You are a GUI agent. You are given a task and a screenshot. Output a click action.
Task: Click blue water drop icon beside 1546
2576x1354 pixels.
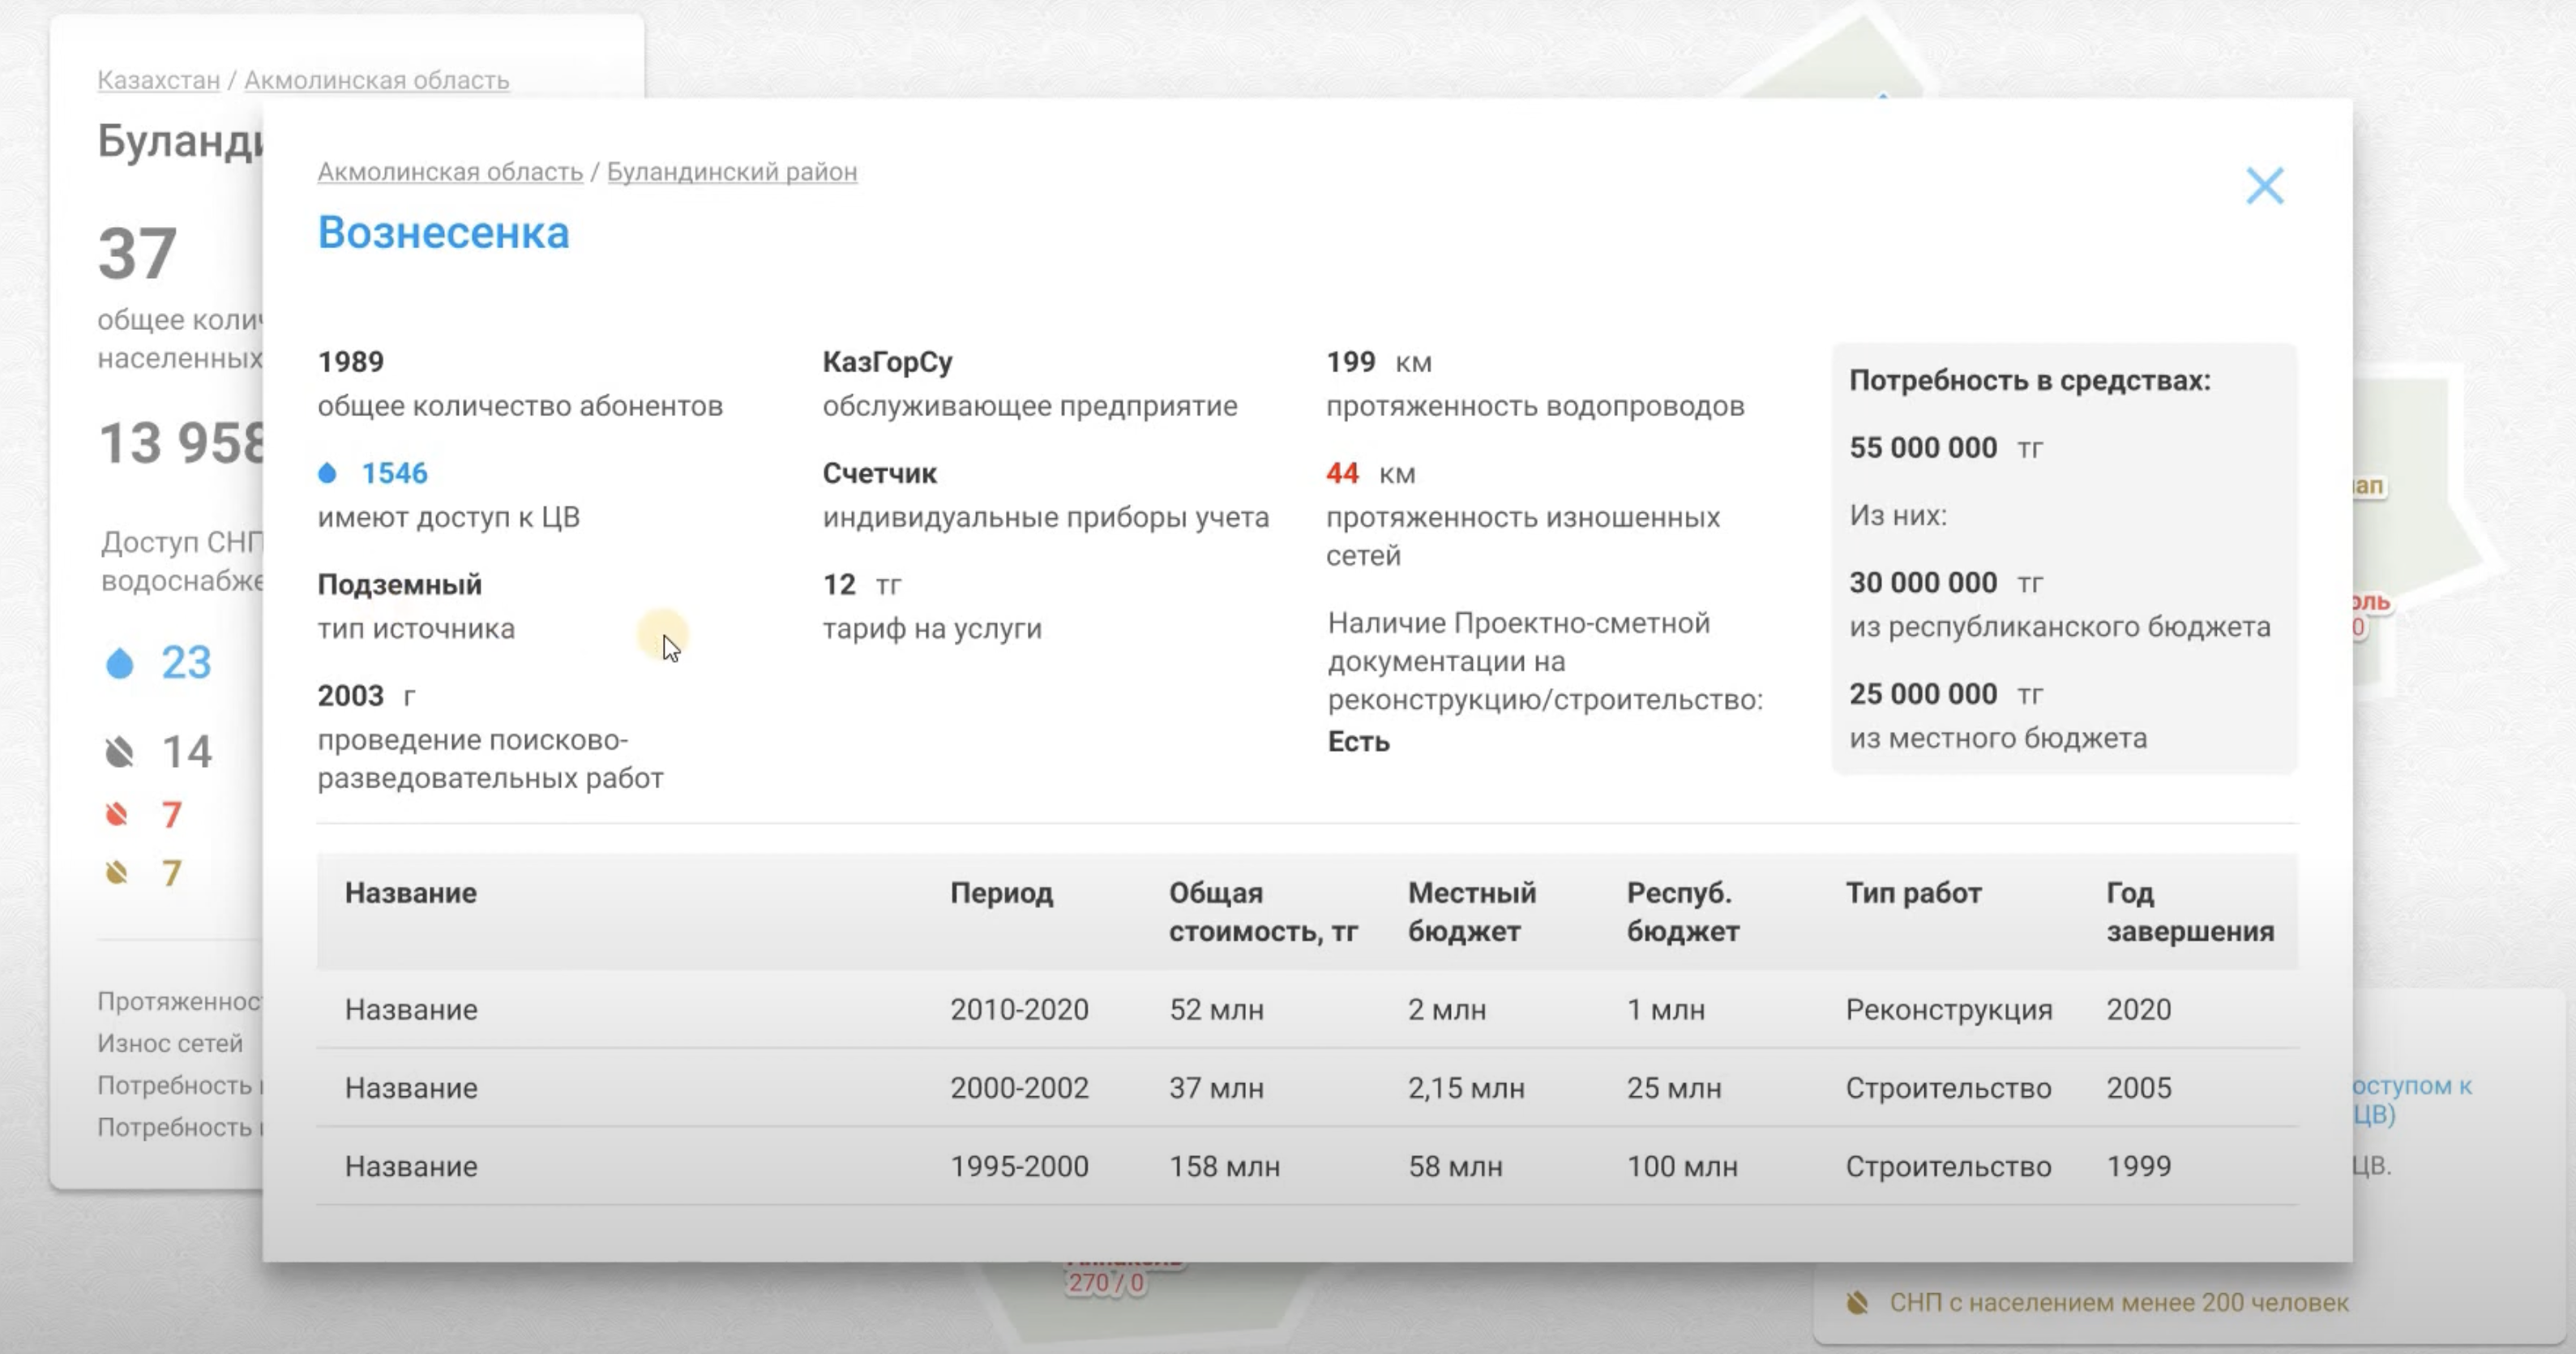click(x=327, y=473)
